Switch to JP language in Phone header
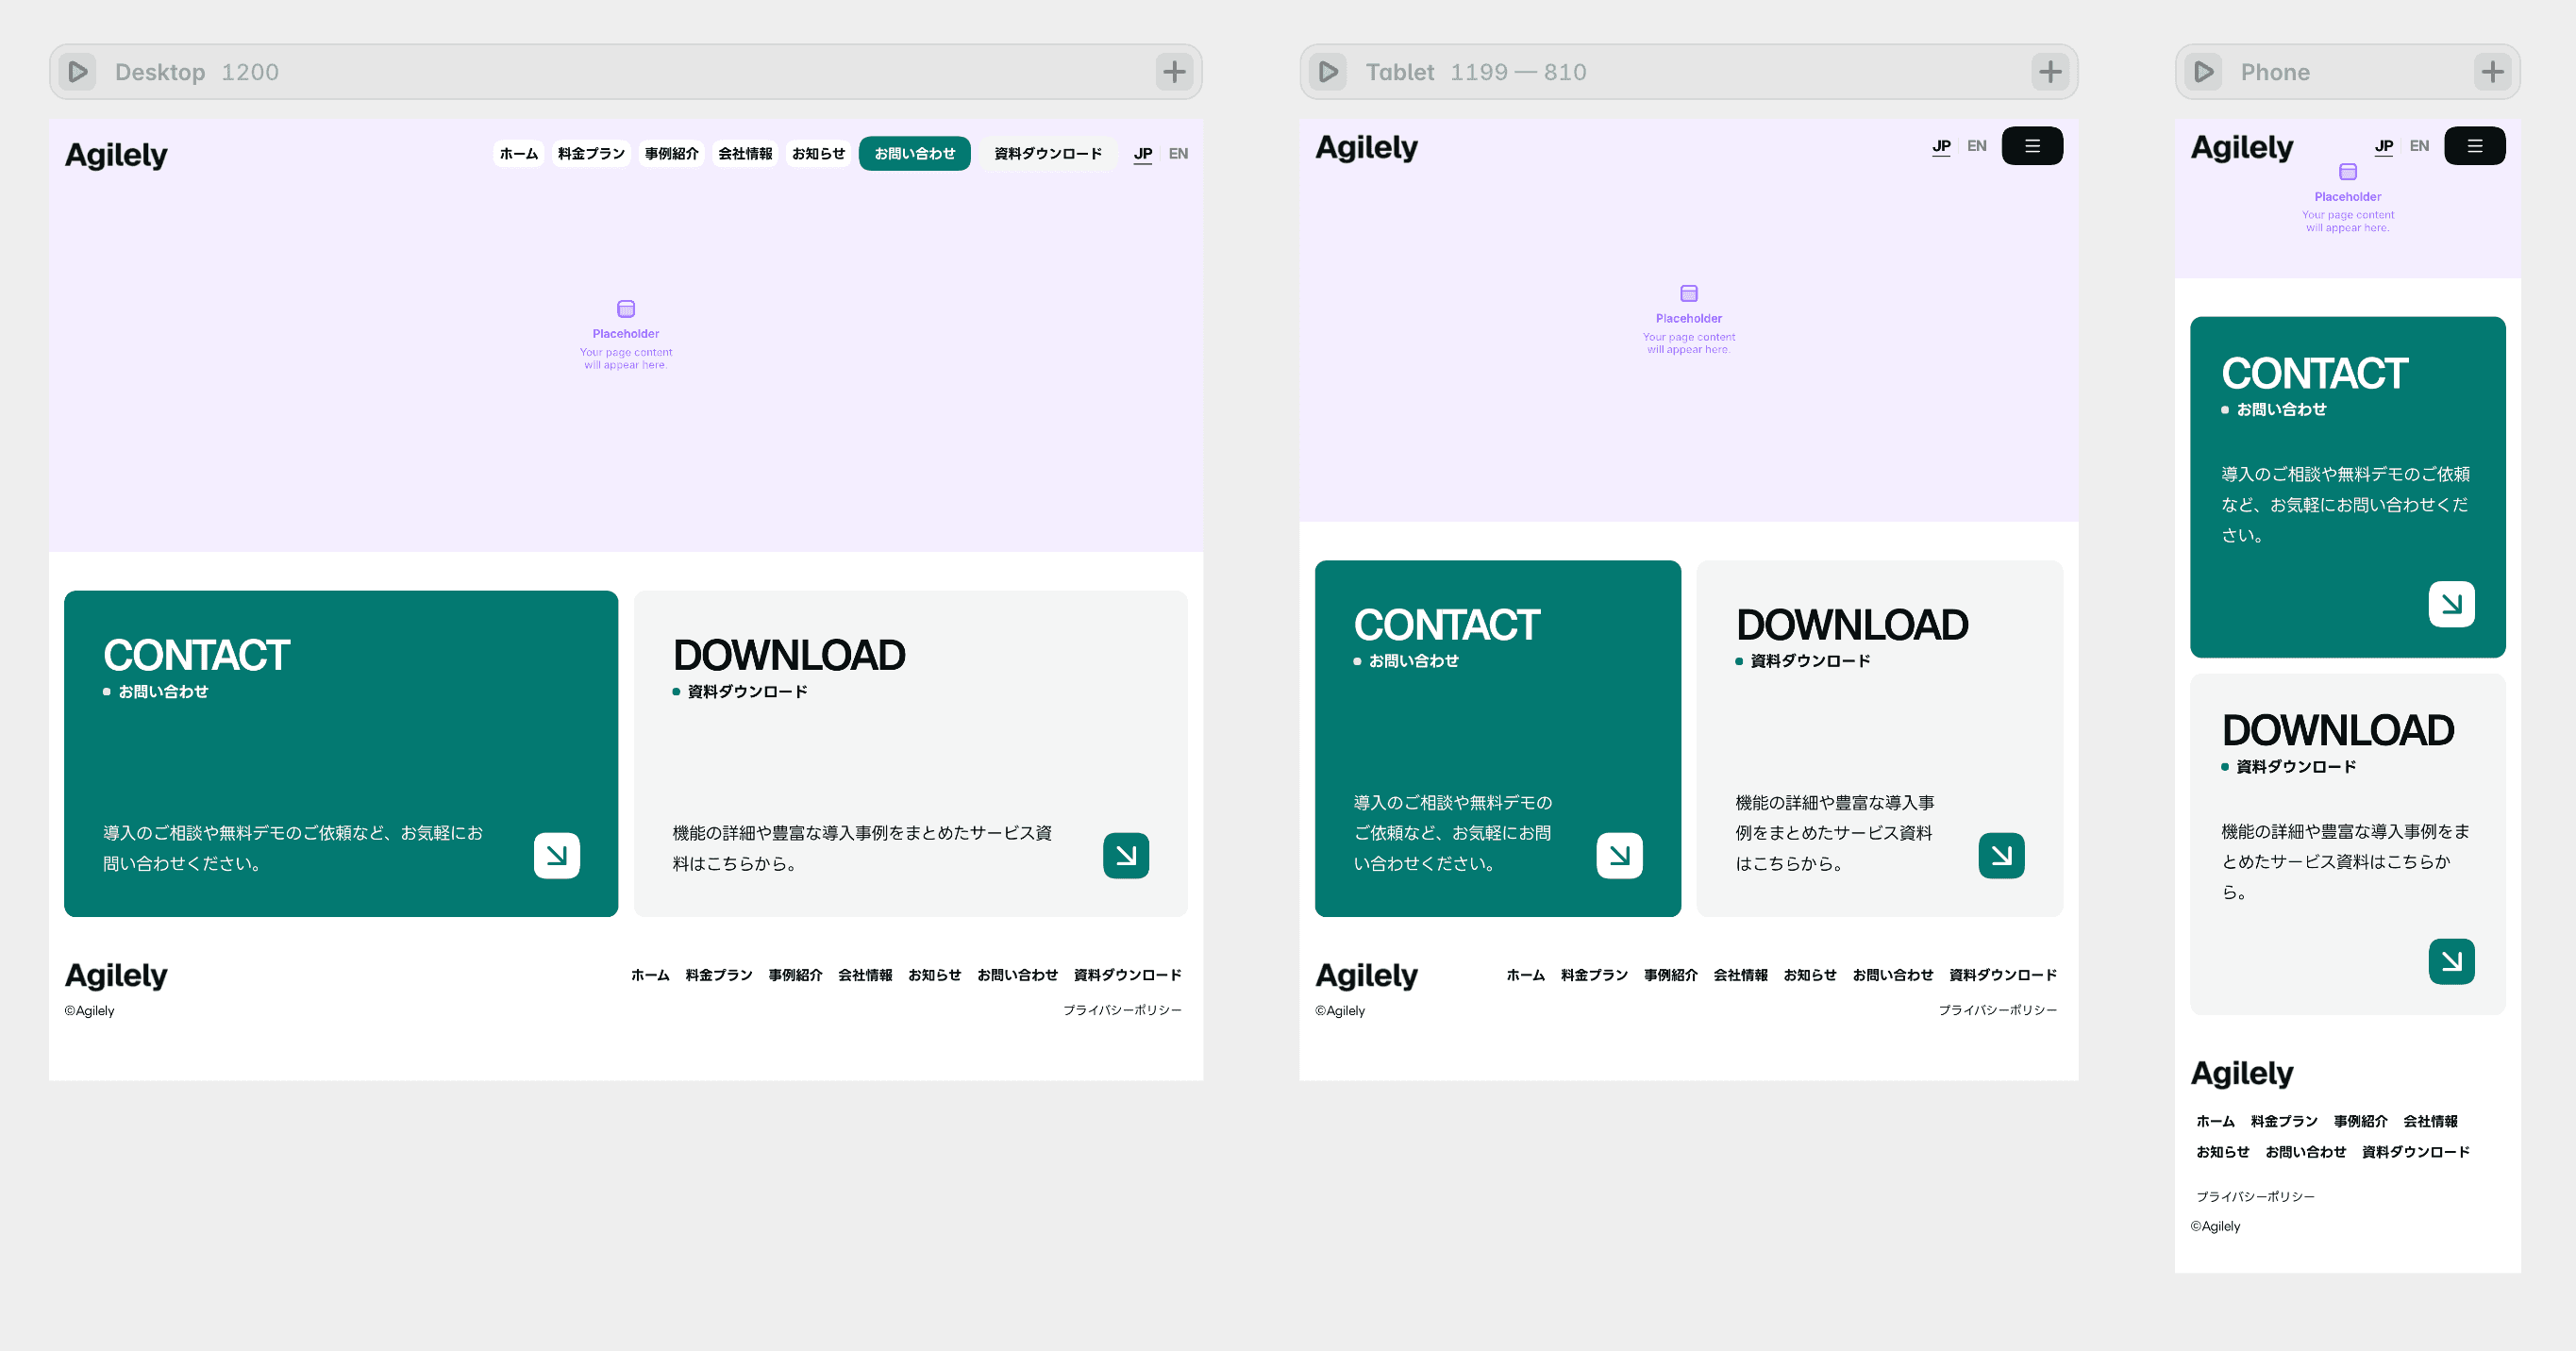2576x1351 pixels. point(2383,146)
